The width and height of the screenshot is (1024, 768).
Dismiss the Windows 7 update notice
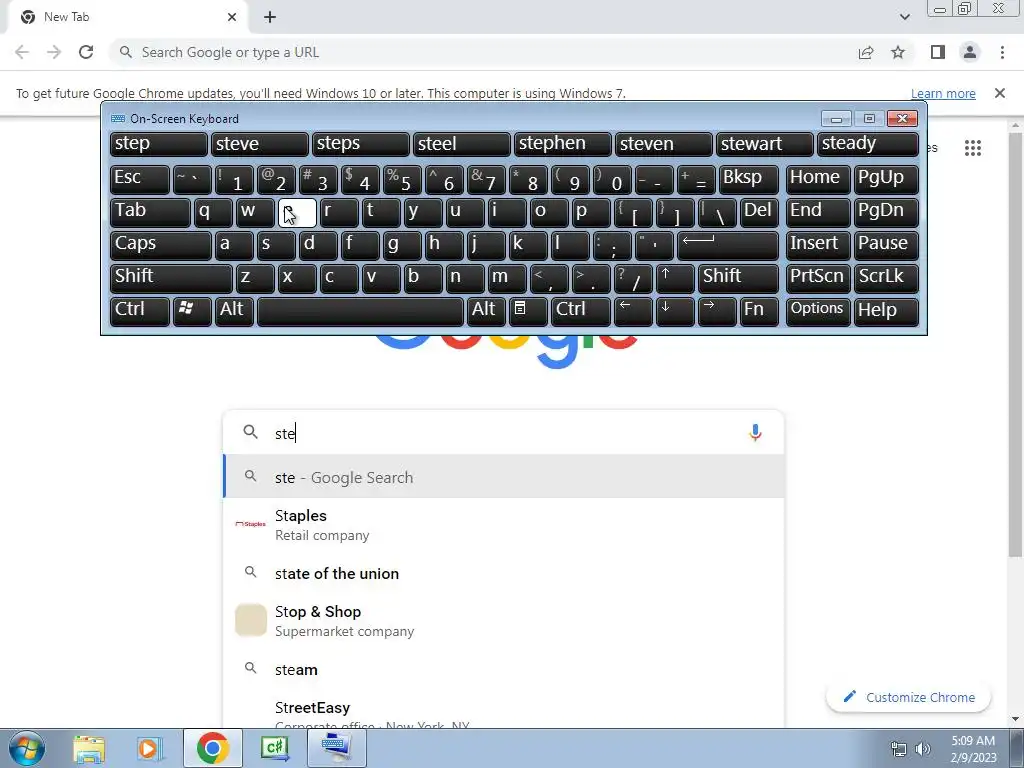1000,93
